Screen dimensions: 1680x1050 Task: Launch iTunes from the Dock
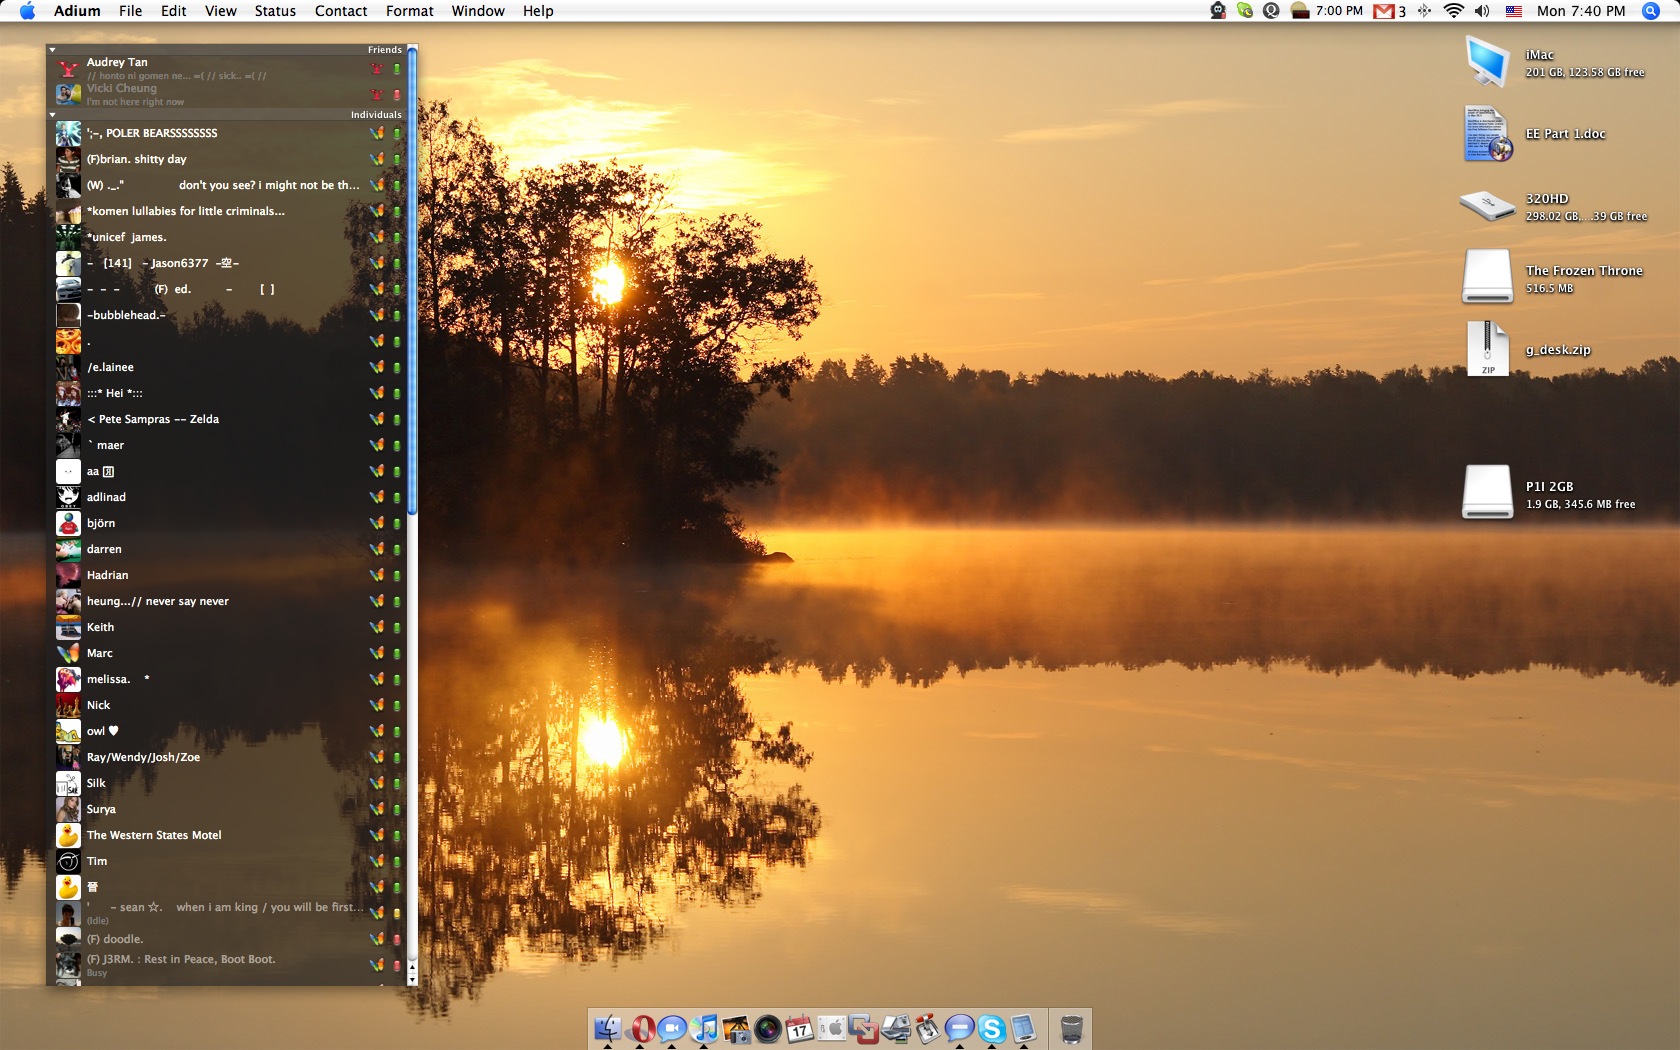(x=704, y=1028)
